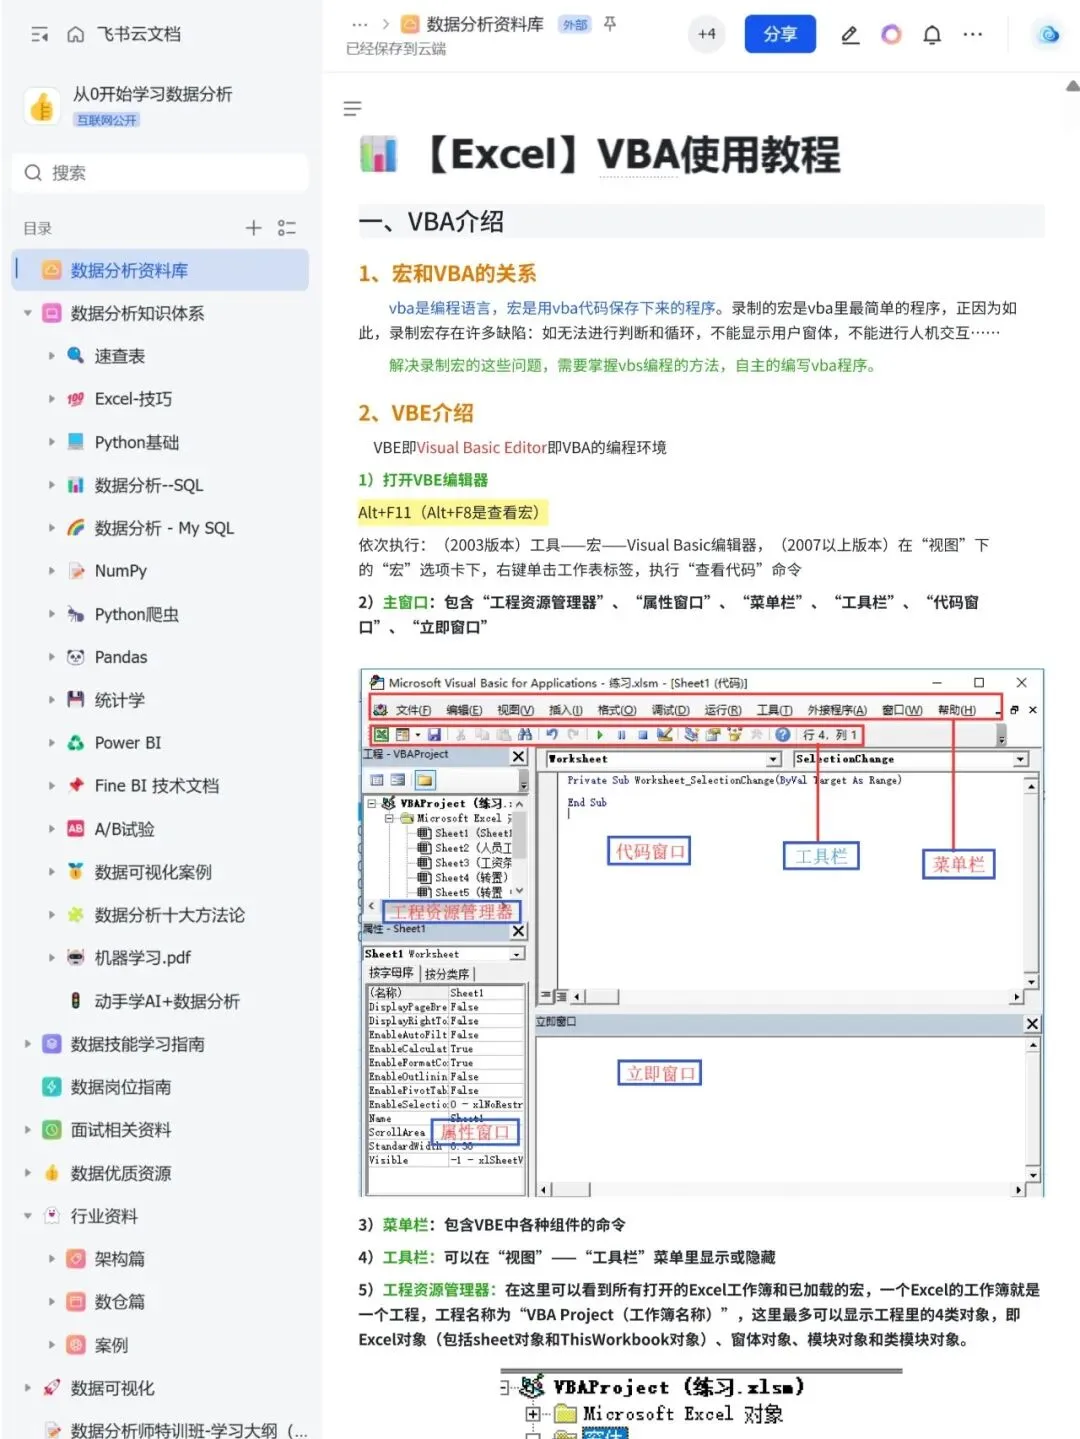Open 数据岗位指南 page

[121, 1087]
